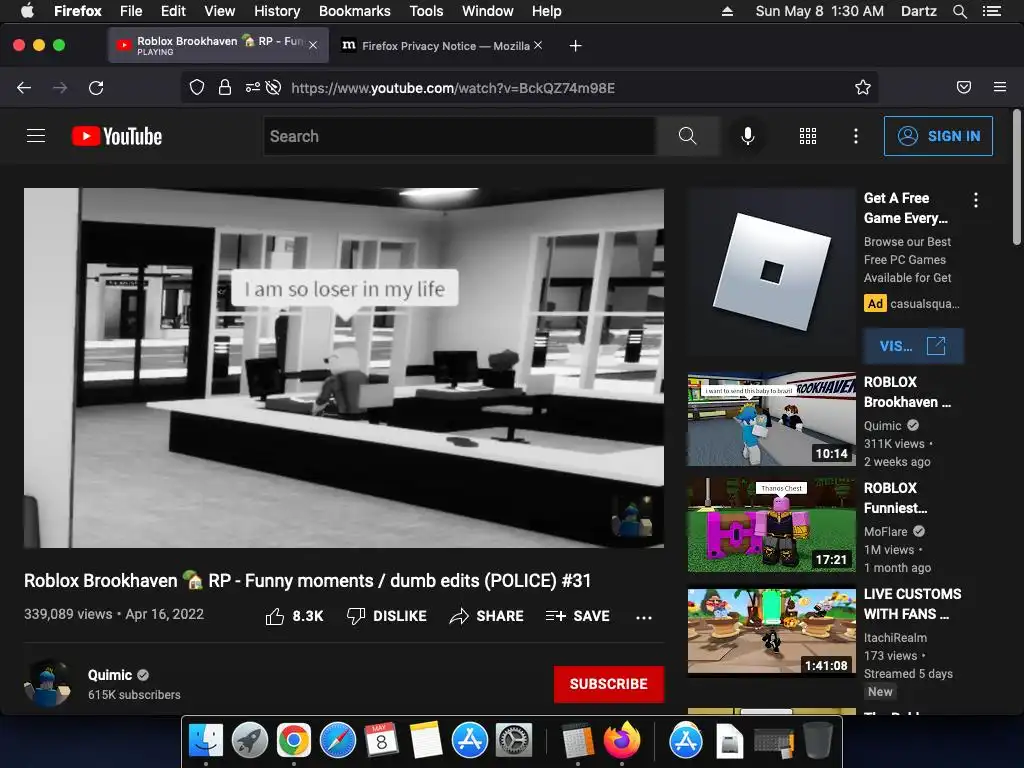Open Chrome from the Dock

pos(293,741)
